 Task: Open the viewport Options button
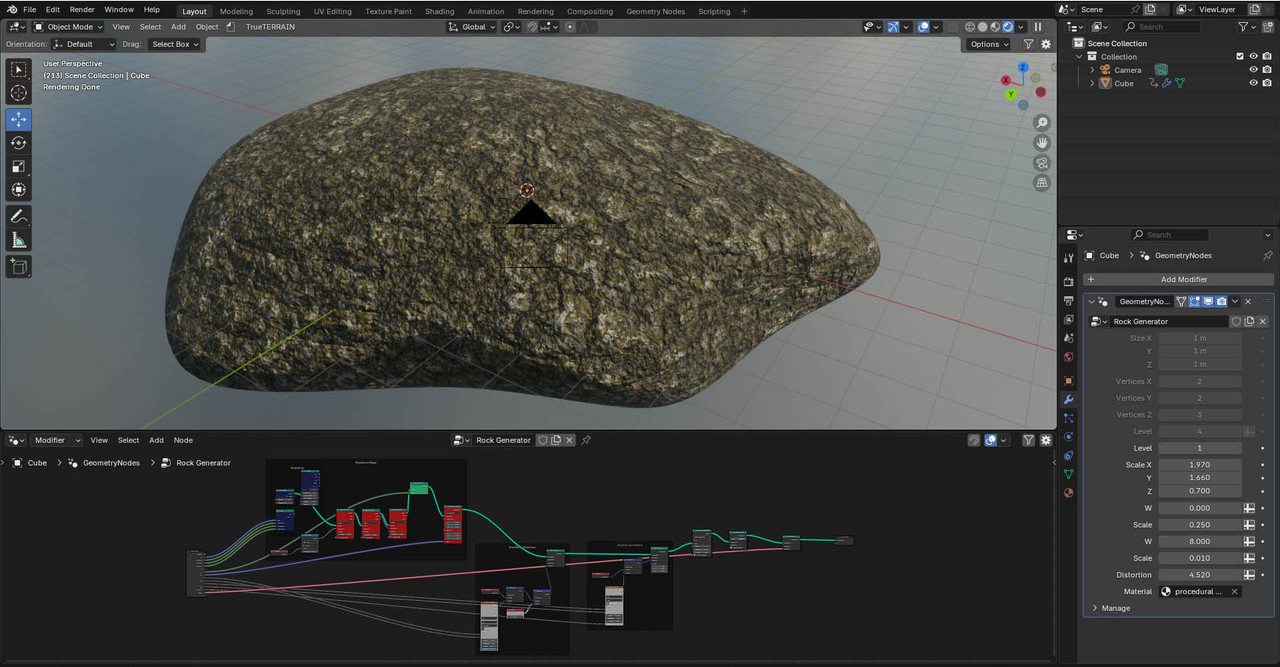[989, 44]
